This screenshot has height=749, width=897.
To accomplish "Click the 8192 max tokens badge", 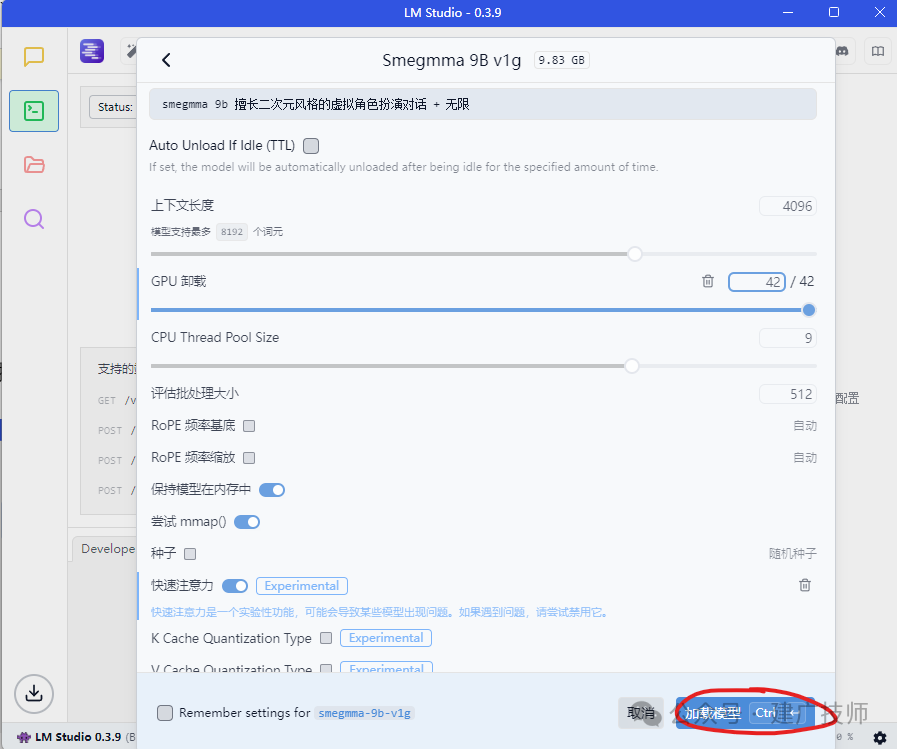I will click(x=232, y=232).
